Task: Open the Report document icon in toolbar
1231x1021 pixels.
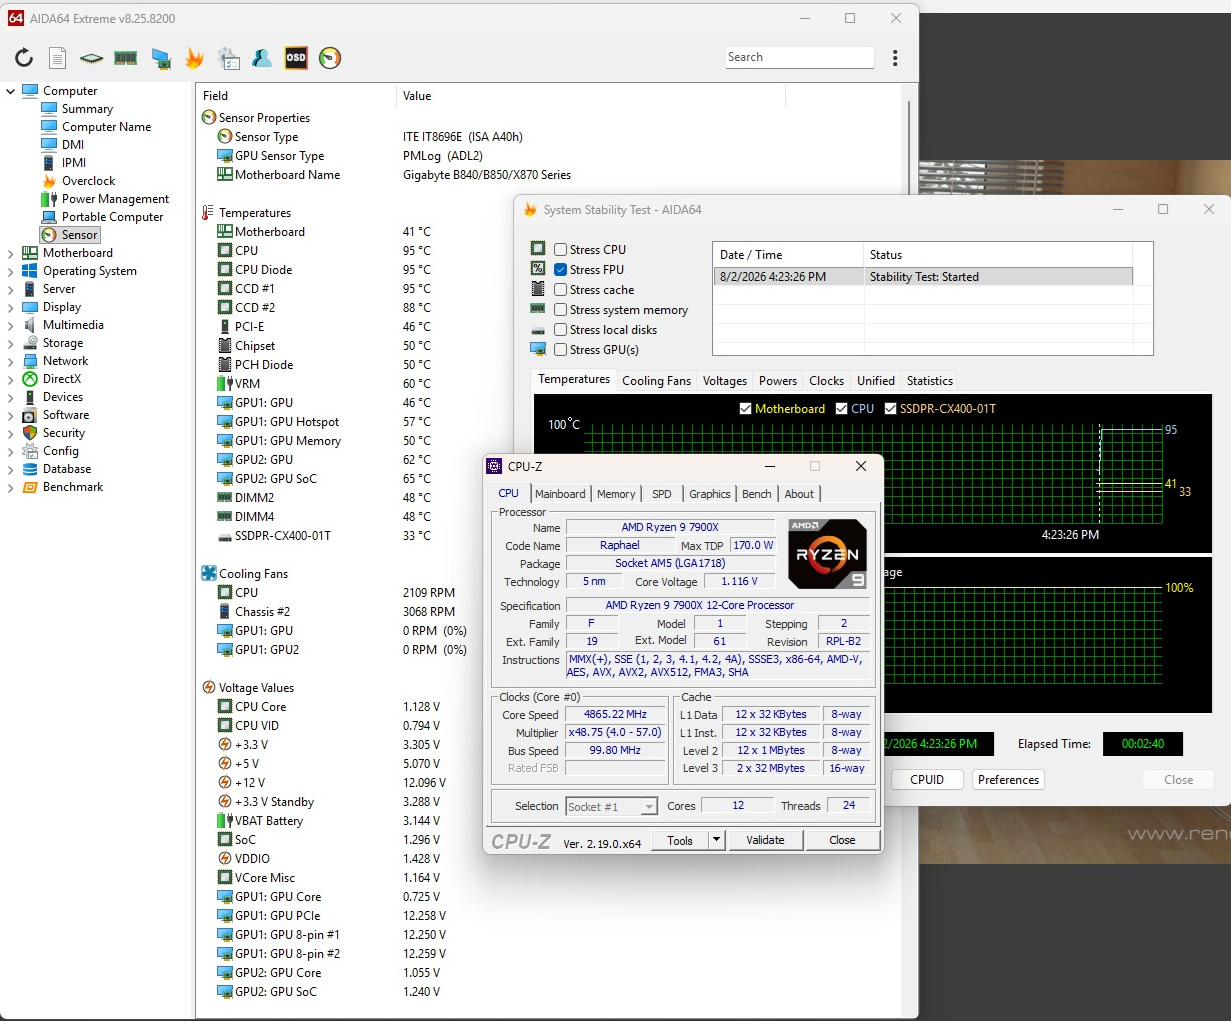Action: coord(58,58)
